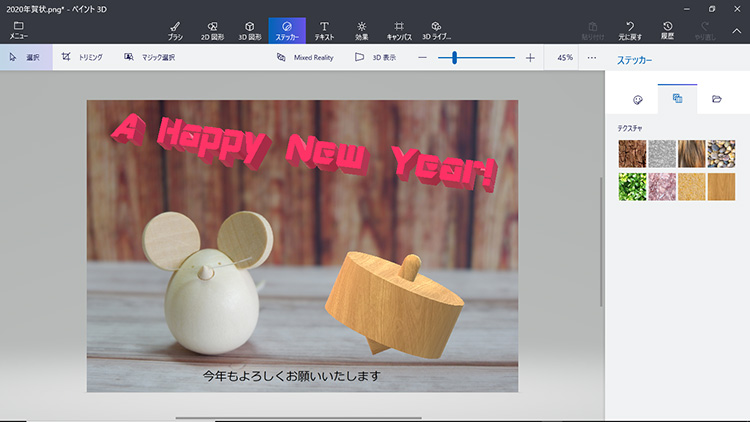Activate the 選択 (Select) tool
Image resolution: width=750 pixels, height=422 pixels.
[26, 58]
